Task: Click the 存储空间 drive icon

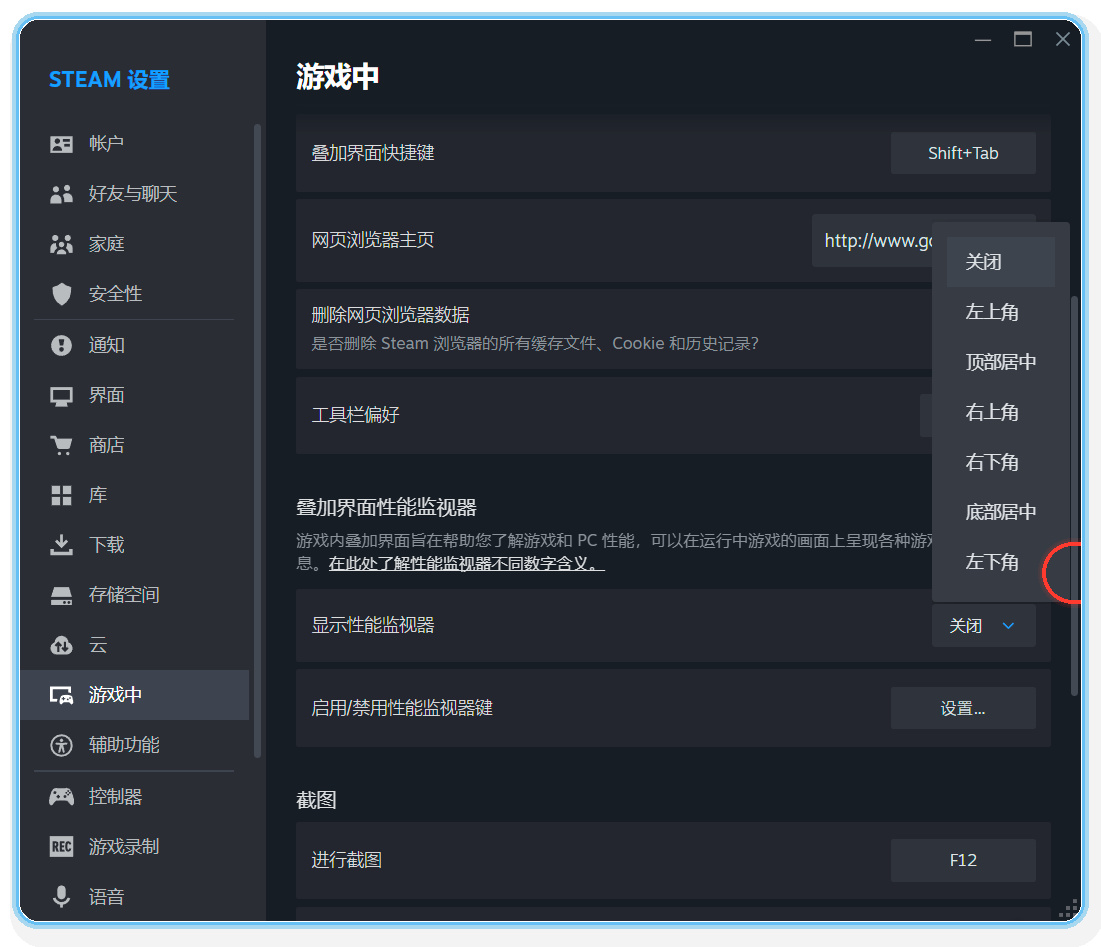Action: click(61, 595)
